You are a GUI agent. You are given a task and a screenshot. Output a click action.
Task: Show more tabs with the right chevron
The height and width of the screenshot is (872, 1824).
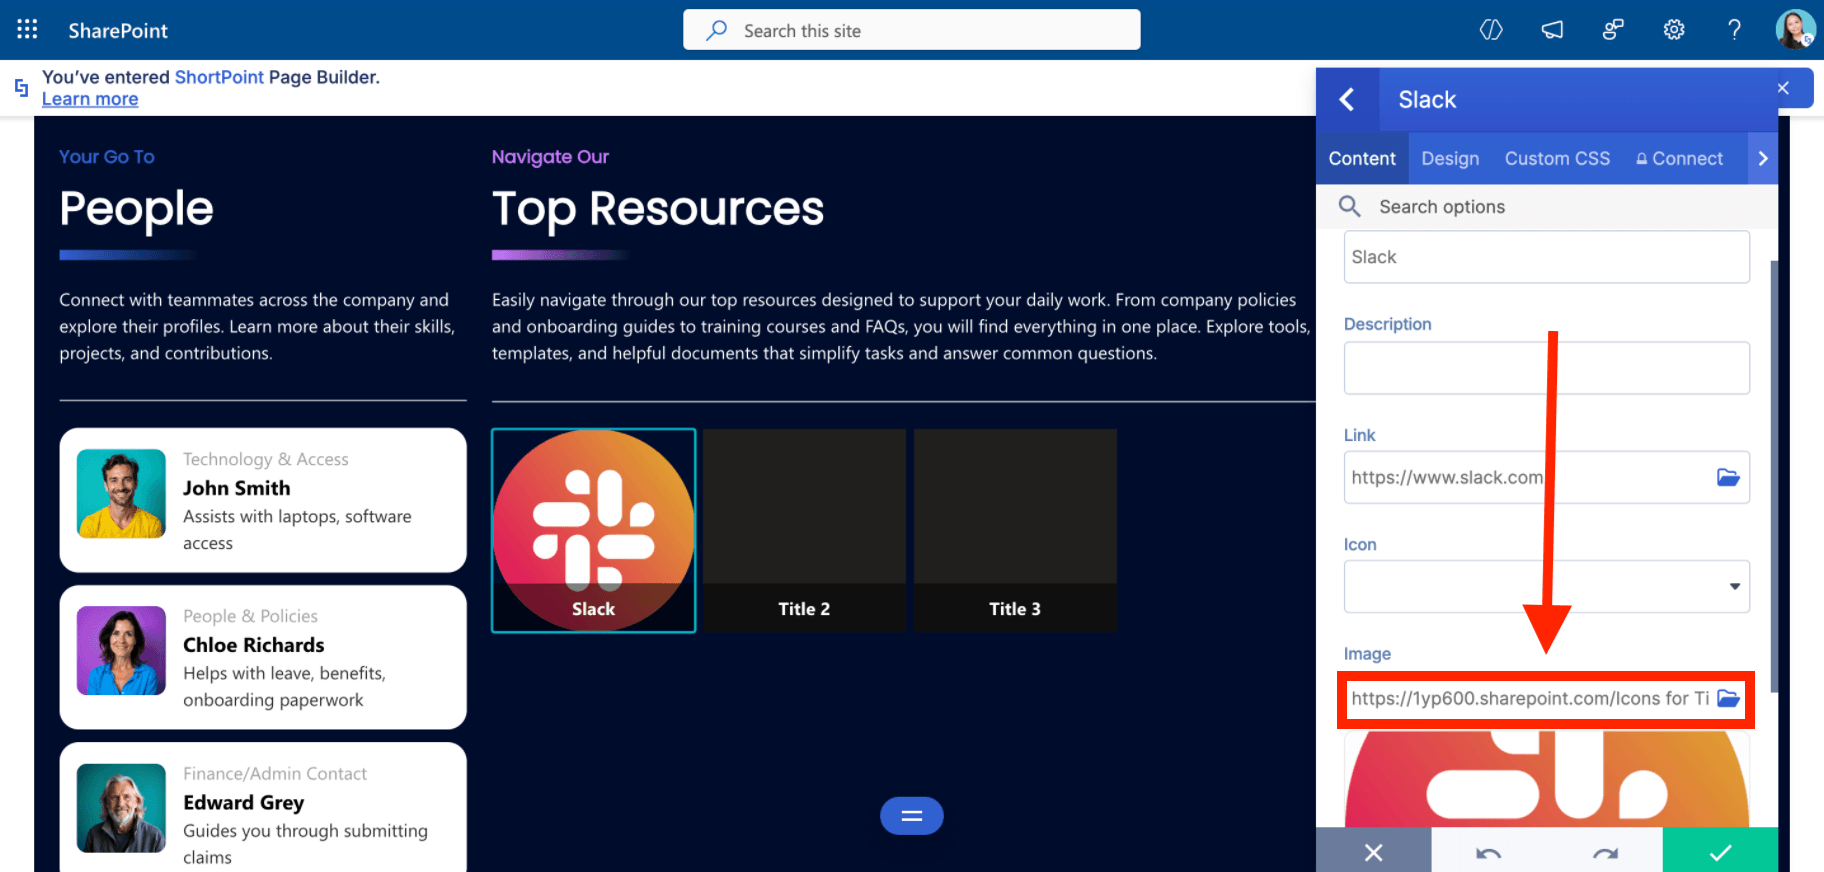click(x=1763, y=158)
